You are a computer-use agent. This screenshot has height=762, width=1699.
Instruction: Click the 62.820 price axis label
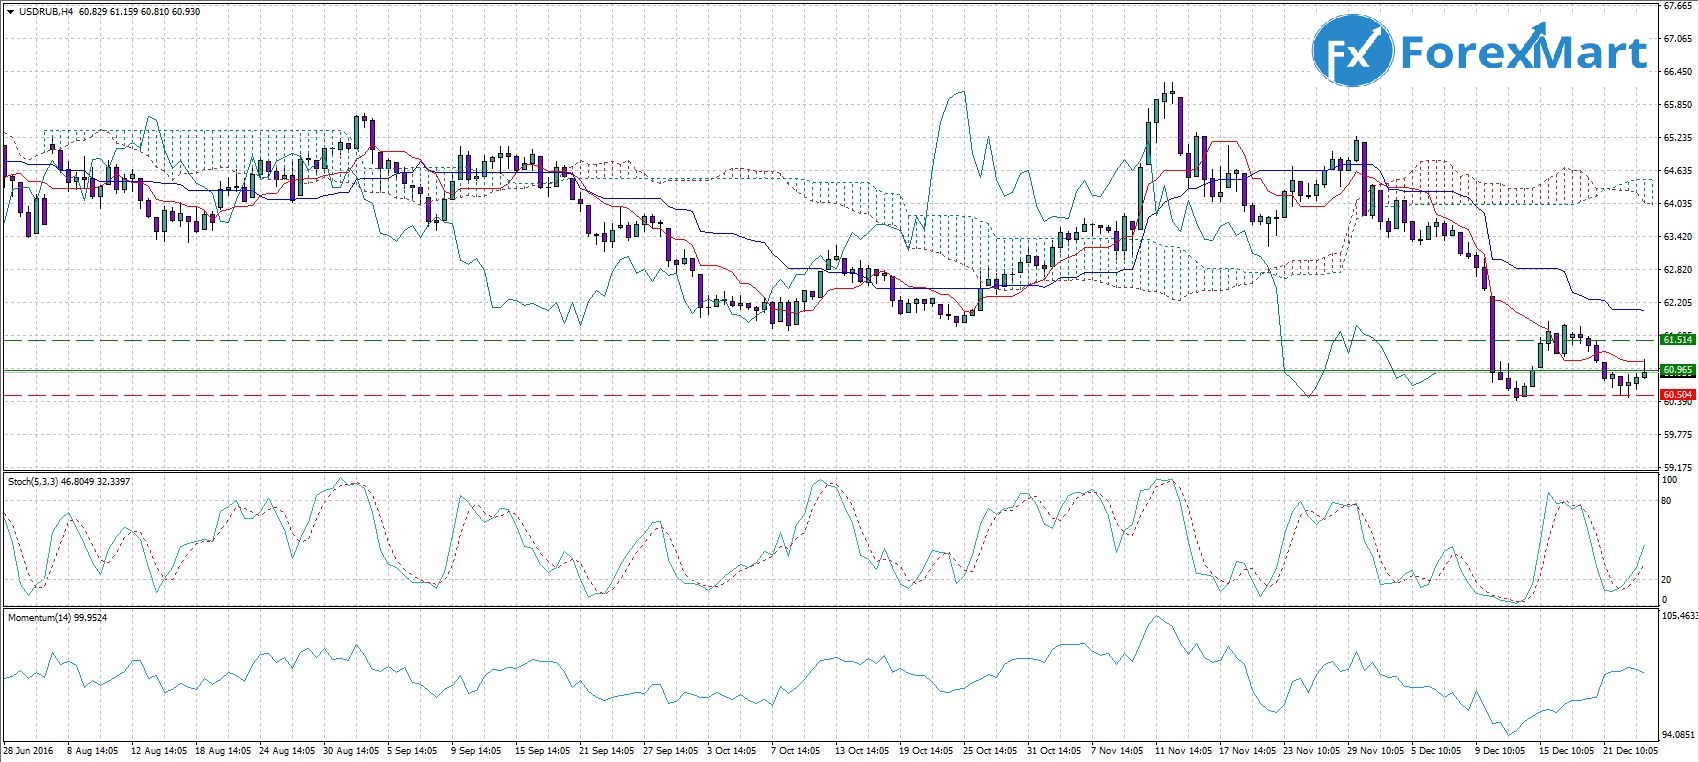point(1677,270)
